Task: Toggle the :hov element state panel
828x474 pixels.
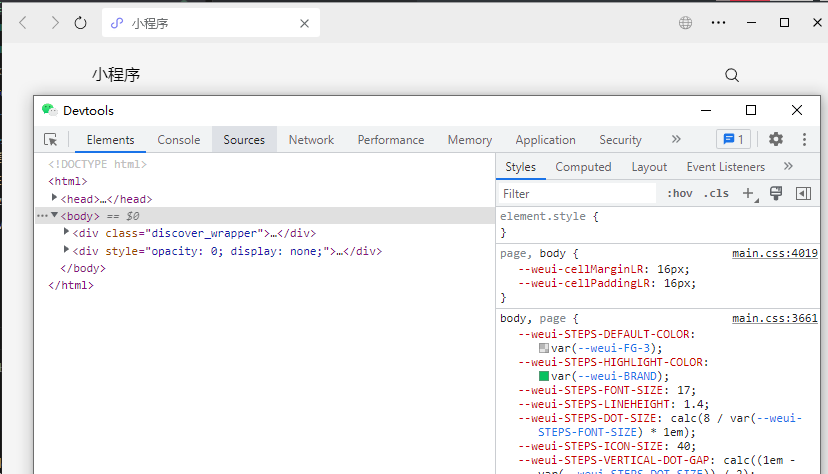Action: click(x=680, y=193)
